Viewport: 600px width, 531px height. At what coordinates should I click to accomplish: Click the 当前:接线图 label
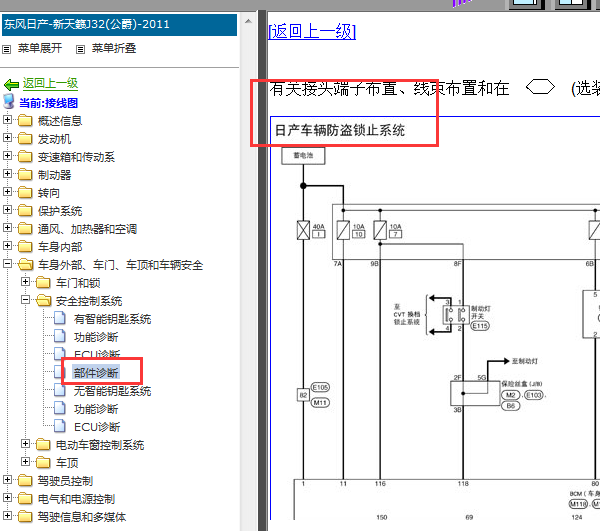click(x=49, y=103)
